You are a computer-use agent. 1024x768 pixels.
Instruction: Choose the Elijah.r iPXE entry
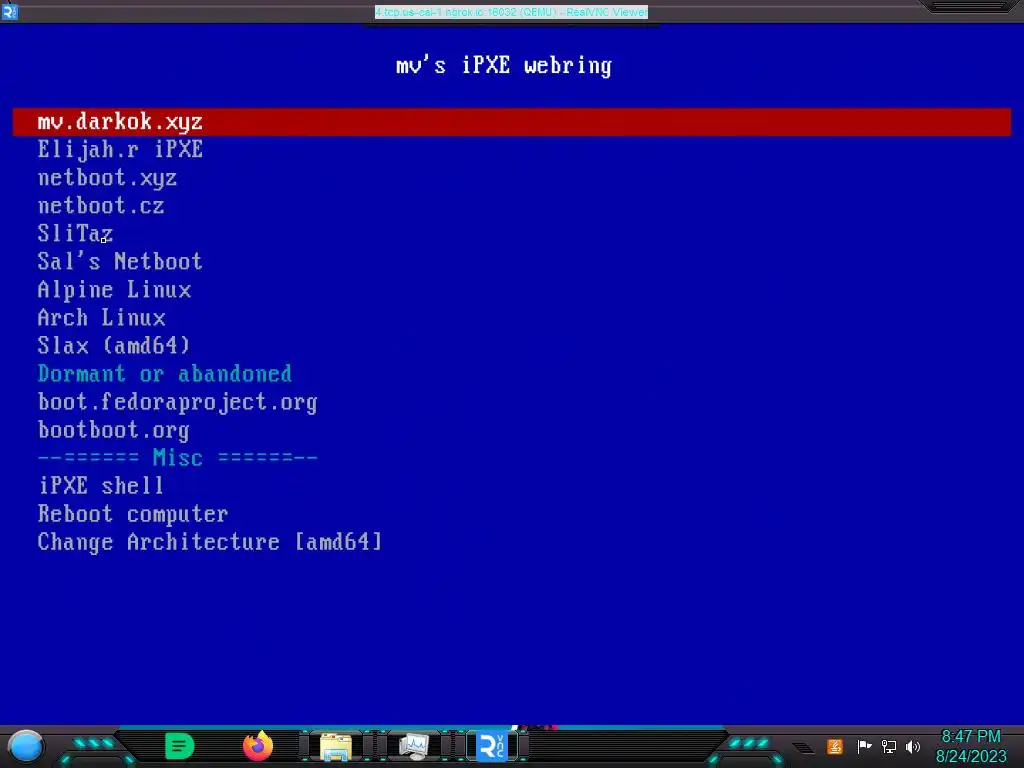120,150
